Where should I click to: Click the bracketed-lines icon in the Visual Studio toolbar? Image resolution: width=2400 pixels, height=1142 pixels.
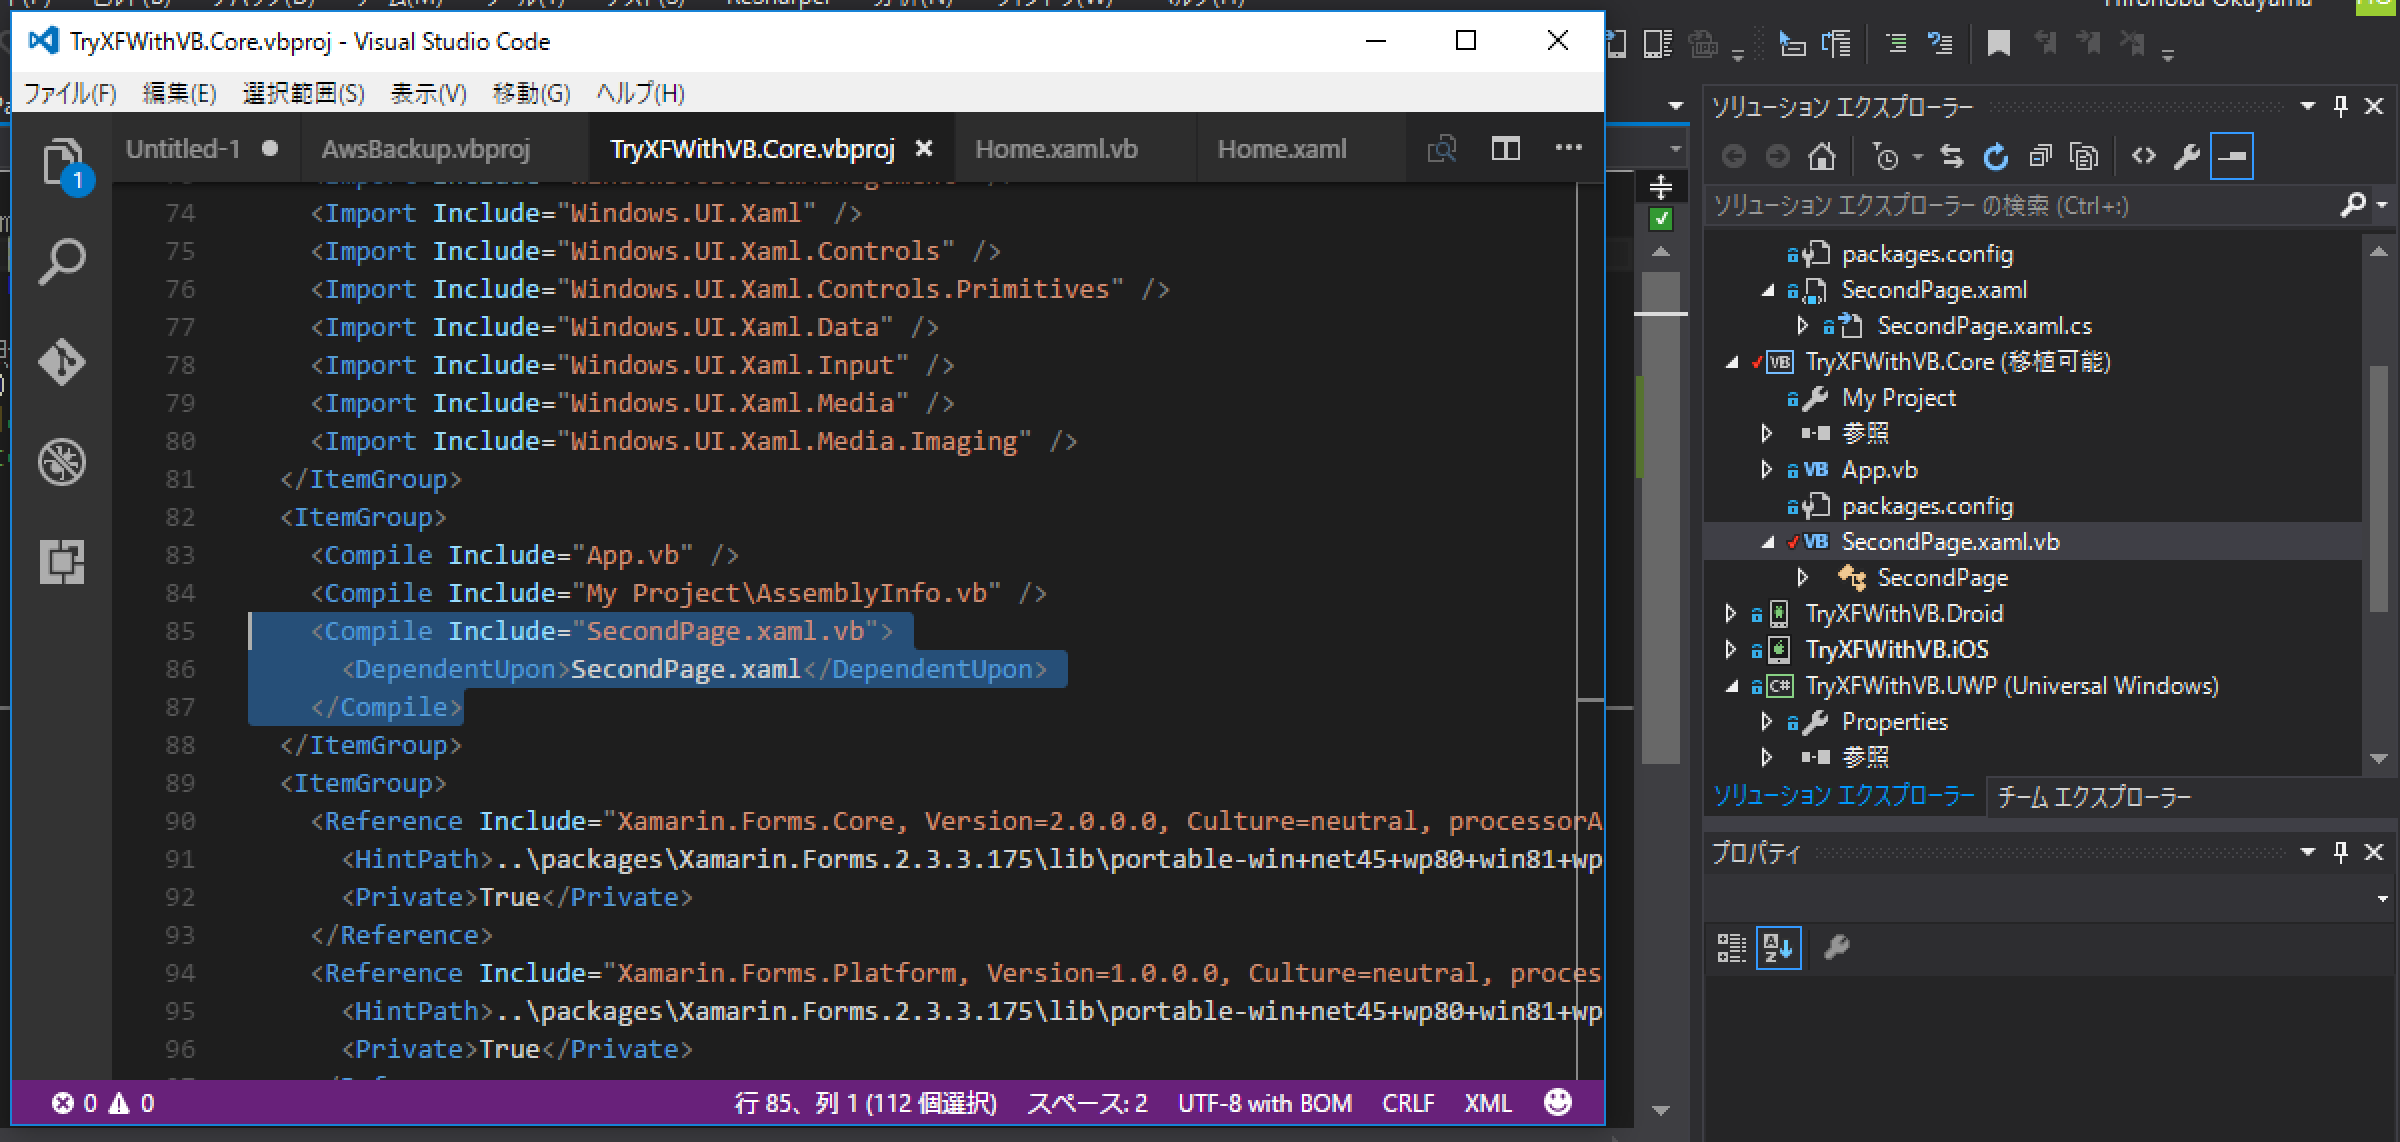coord(1836,43)
